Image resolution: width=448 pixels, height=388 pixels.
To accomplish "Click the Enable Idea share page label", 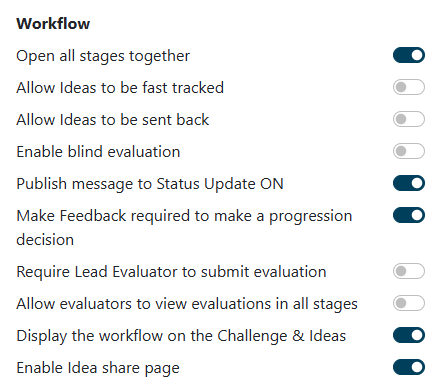I will click(98, 368).
